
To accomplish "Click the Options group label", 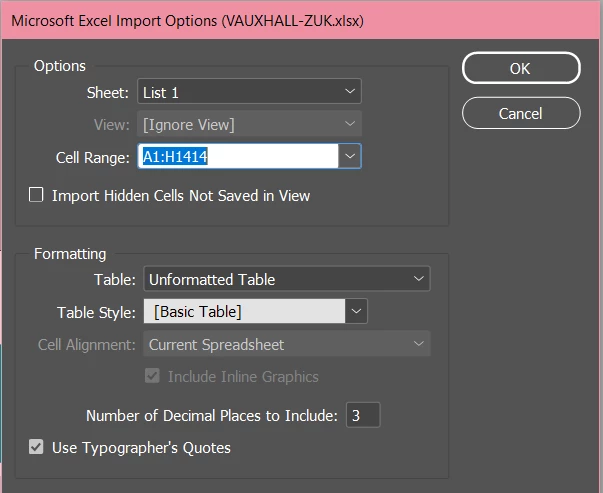I will coord(60,66).
